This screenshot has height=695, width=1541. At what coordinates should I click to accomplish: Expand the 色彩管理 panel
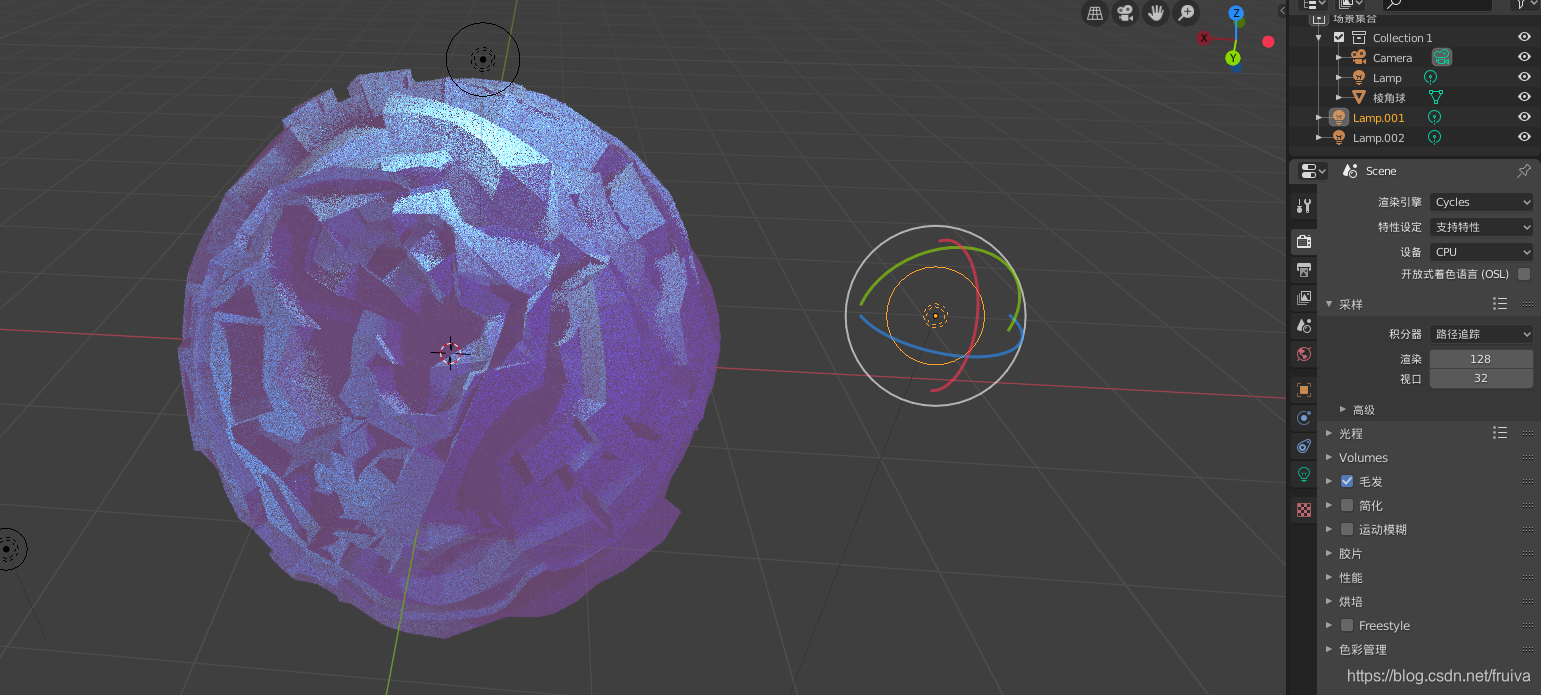[1329, 649]
